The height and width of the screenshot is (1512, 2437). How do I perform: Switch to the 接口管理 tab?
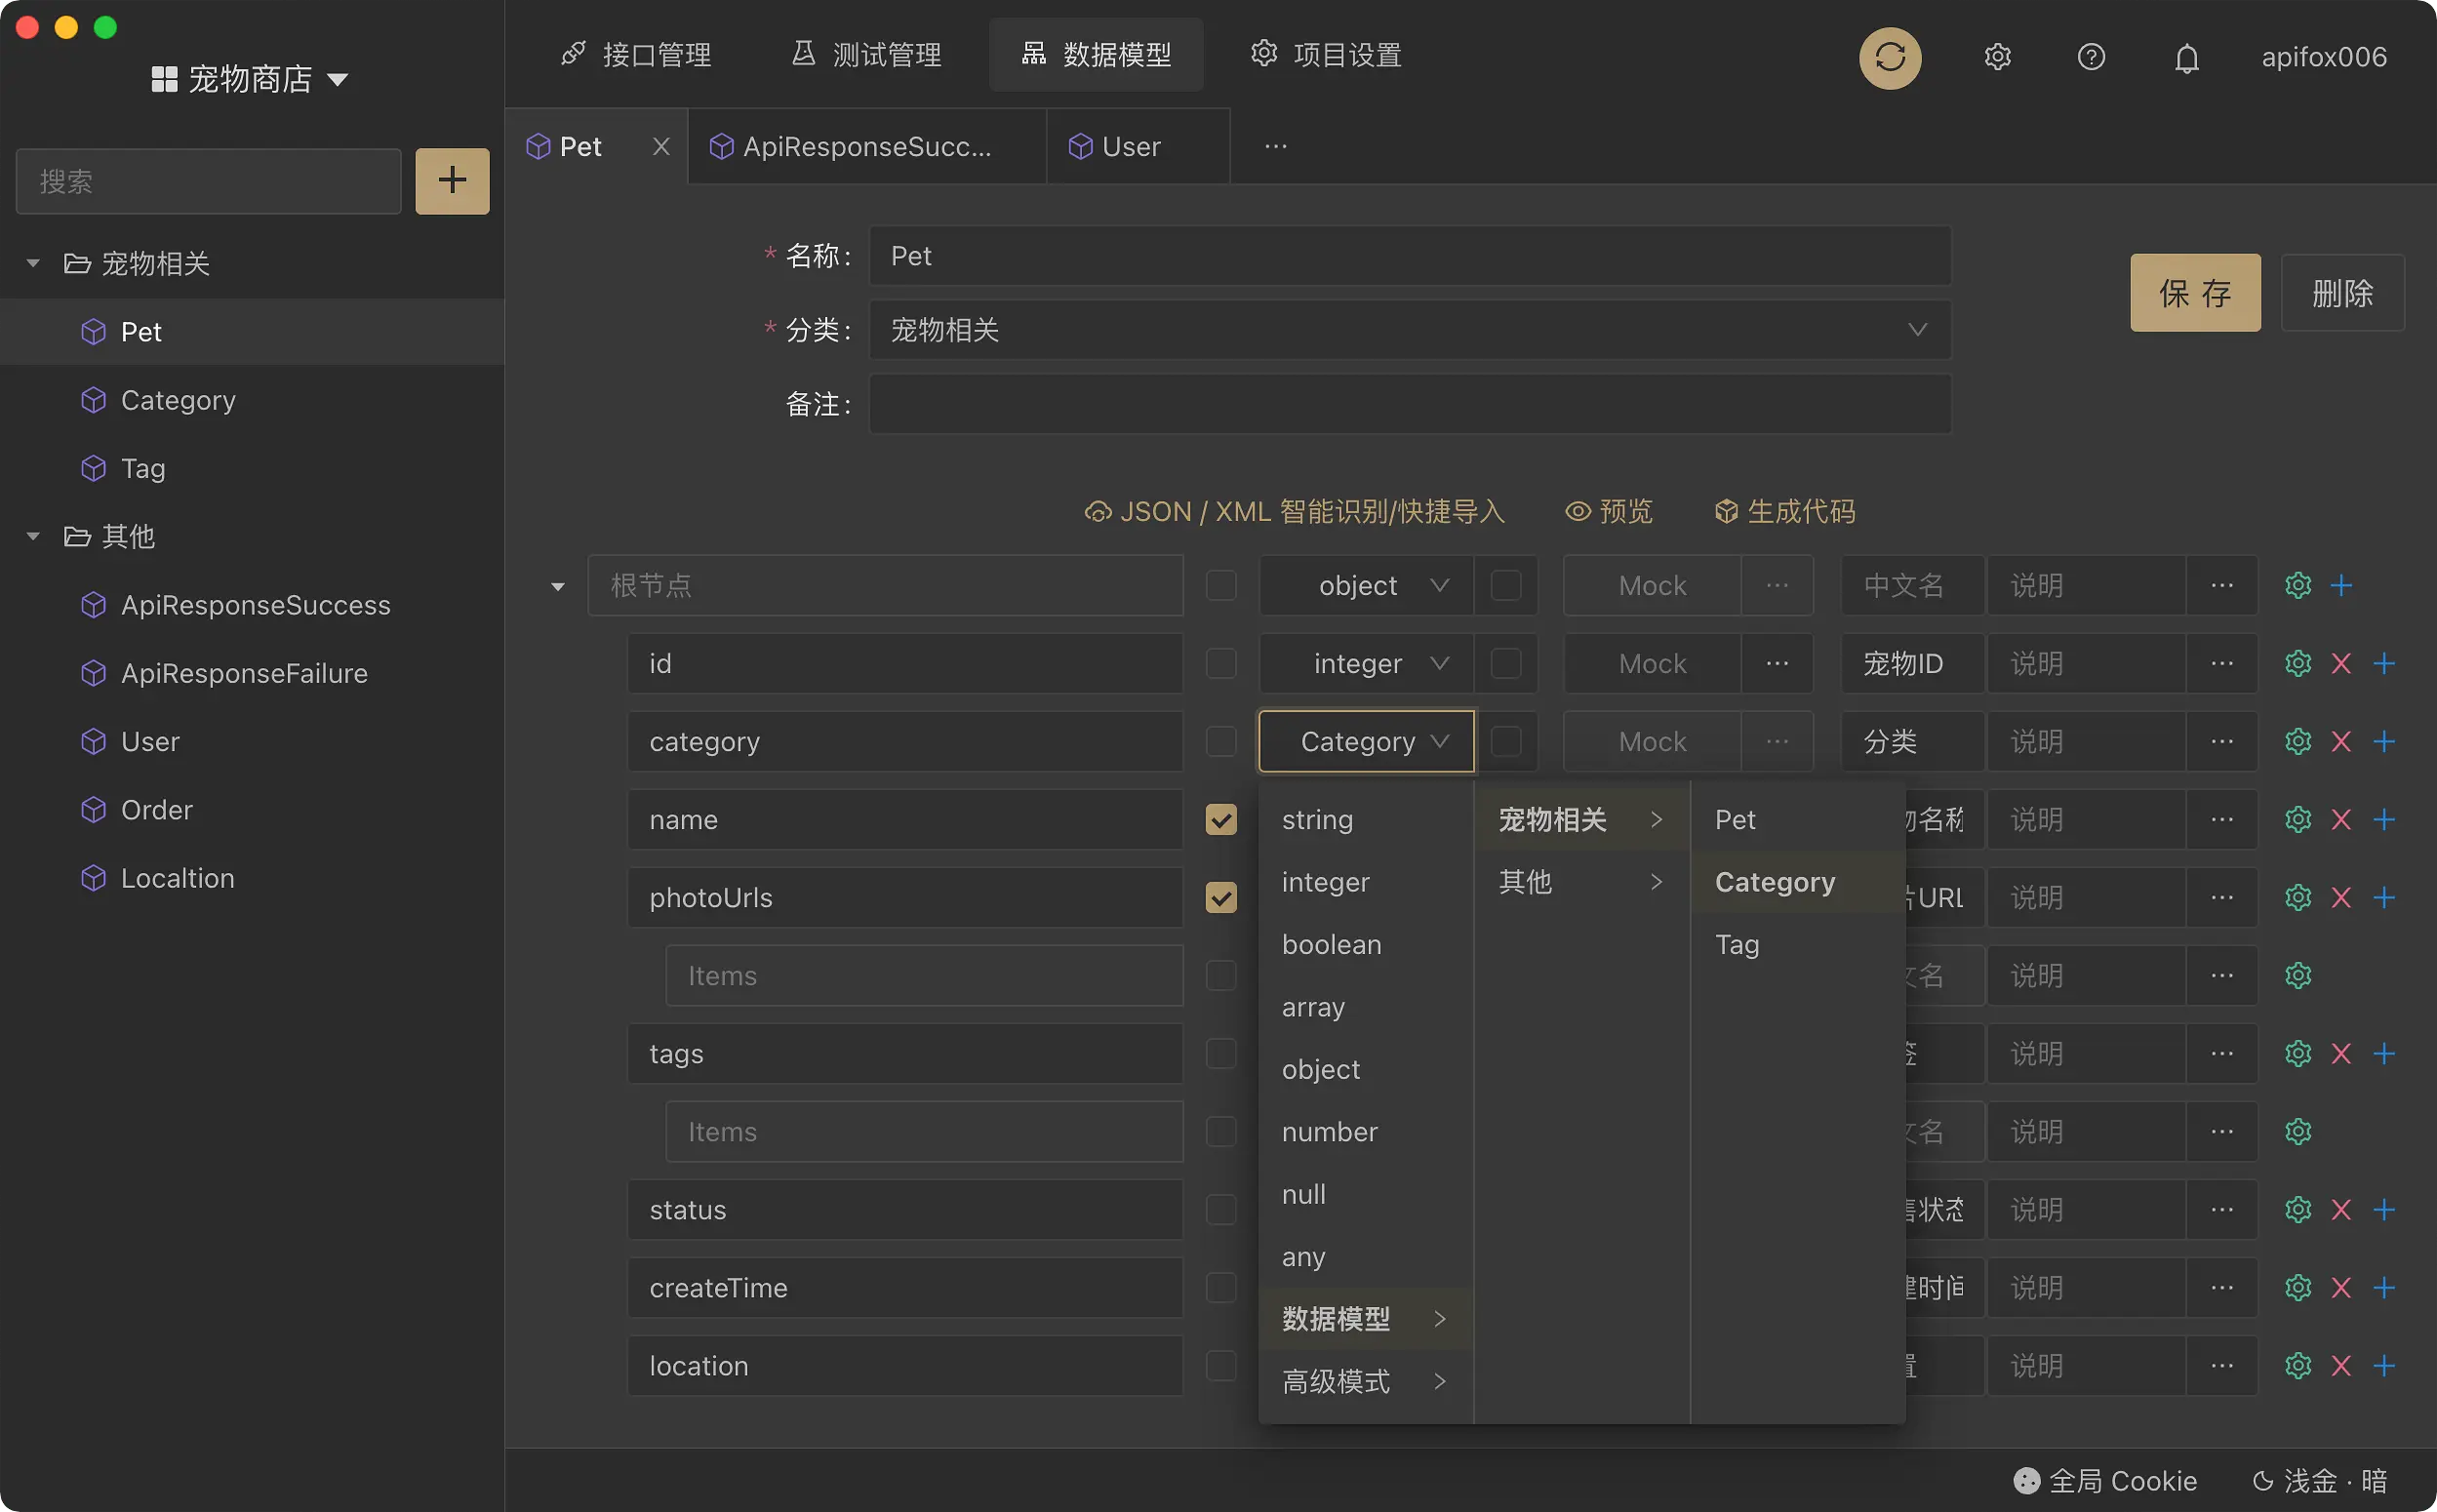[x=637, y=54]
